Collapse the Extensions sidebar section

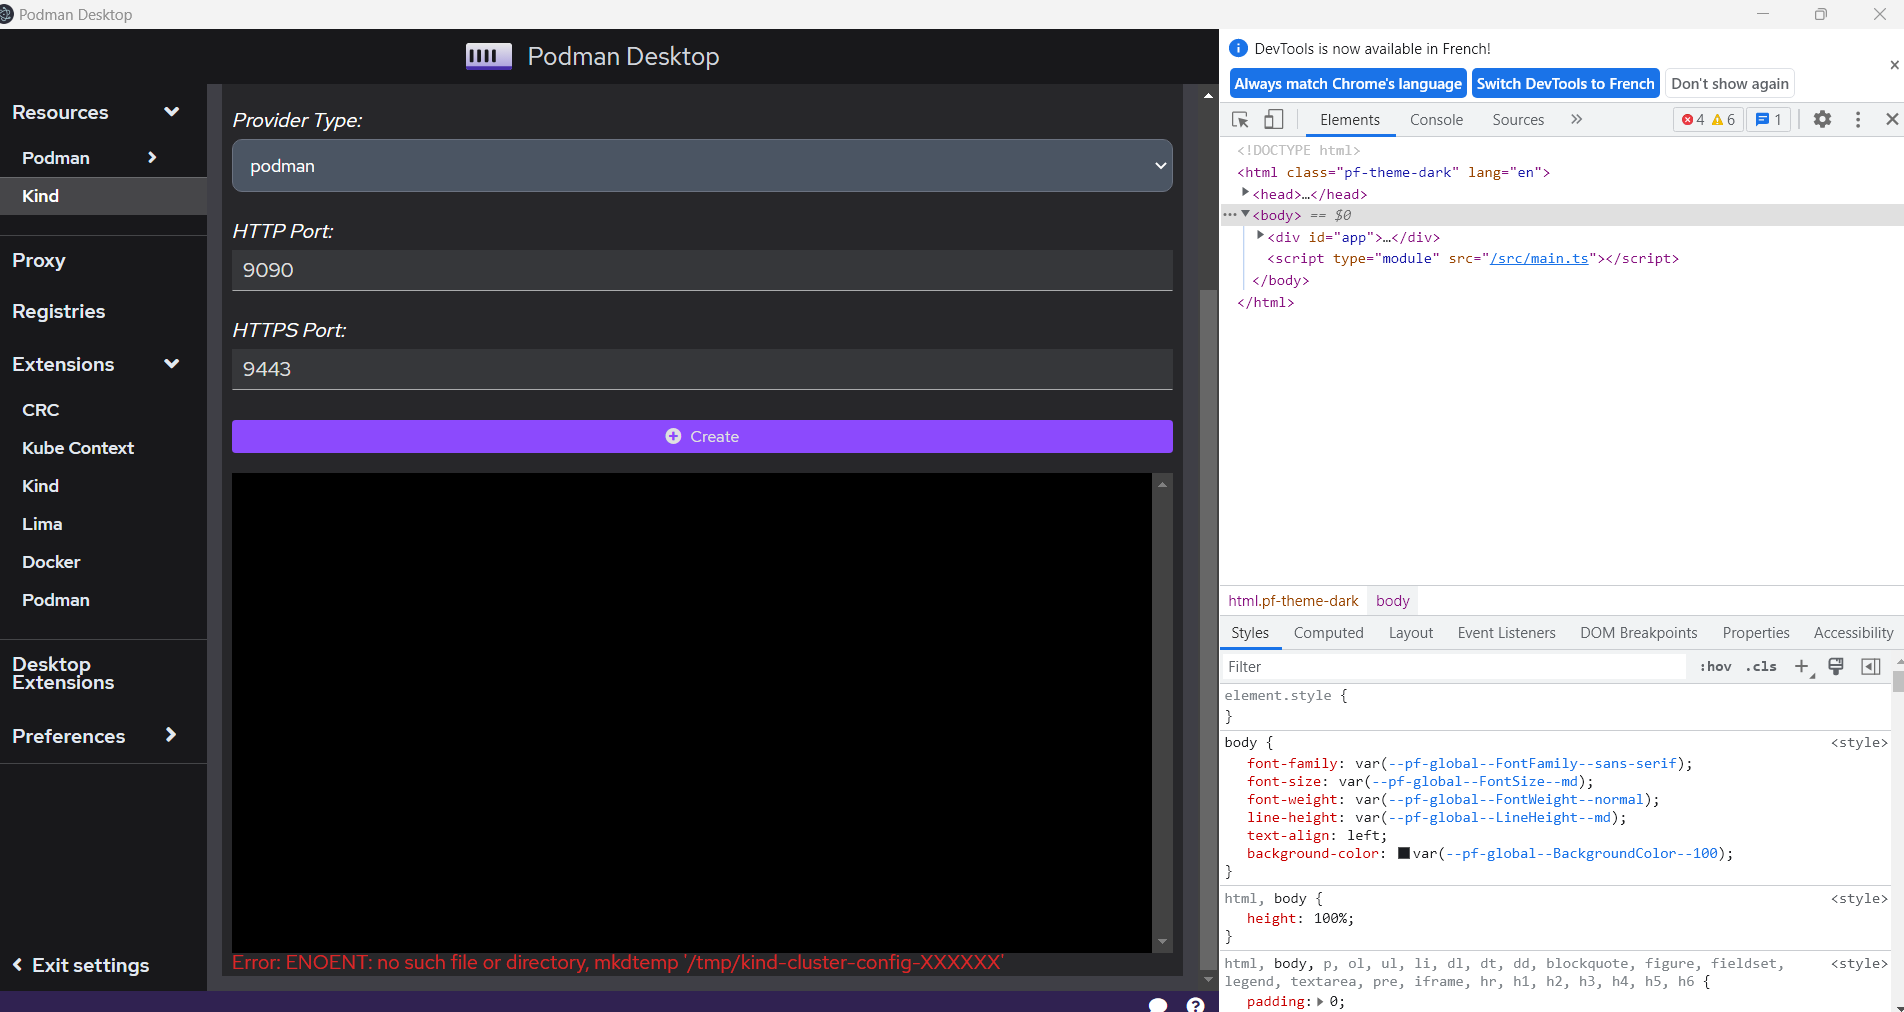click(x=171, y=364)
